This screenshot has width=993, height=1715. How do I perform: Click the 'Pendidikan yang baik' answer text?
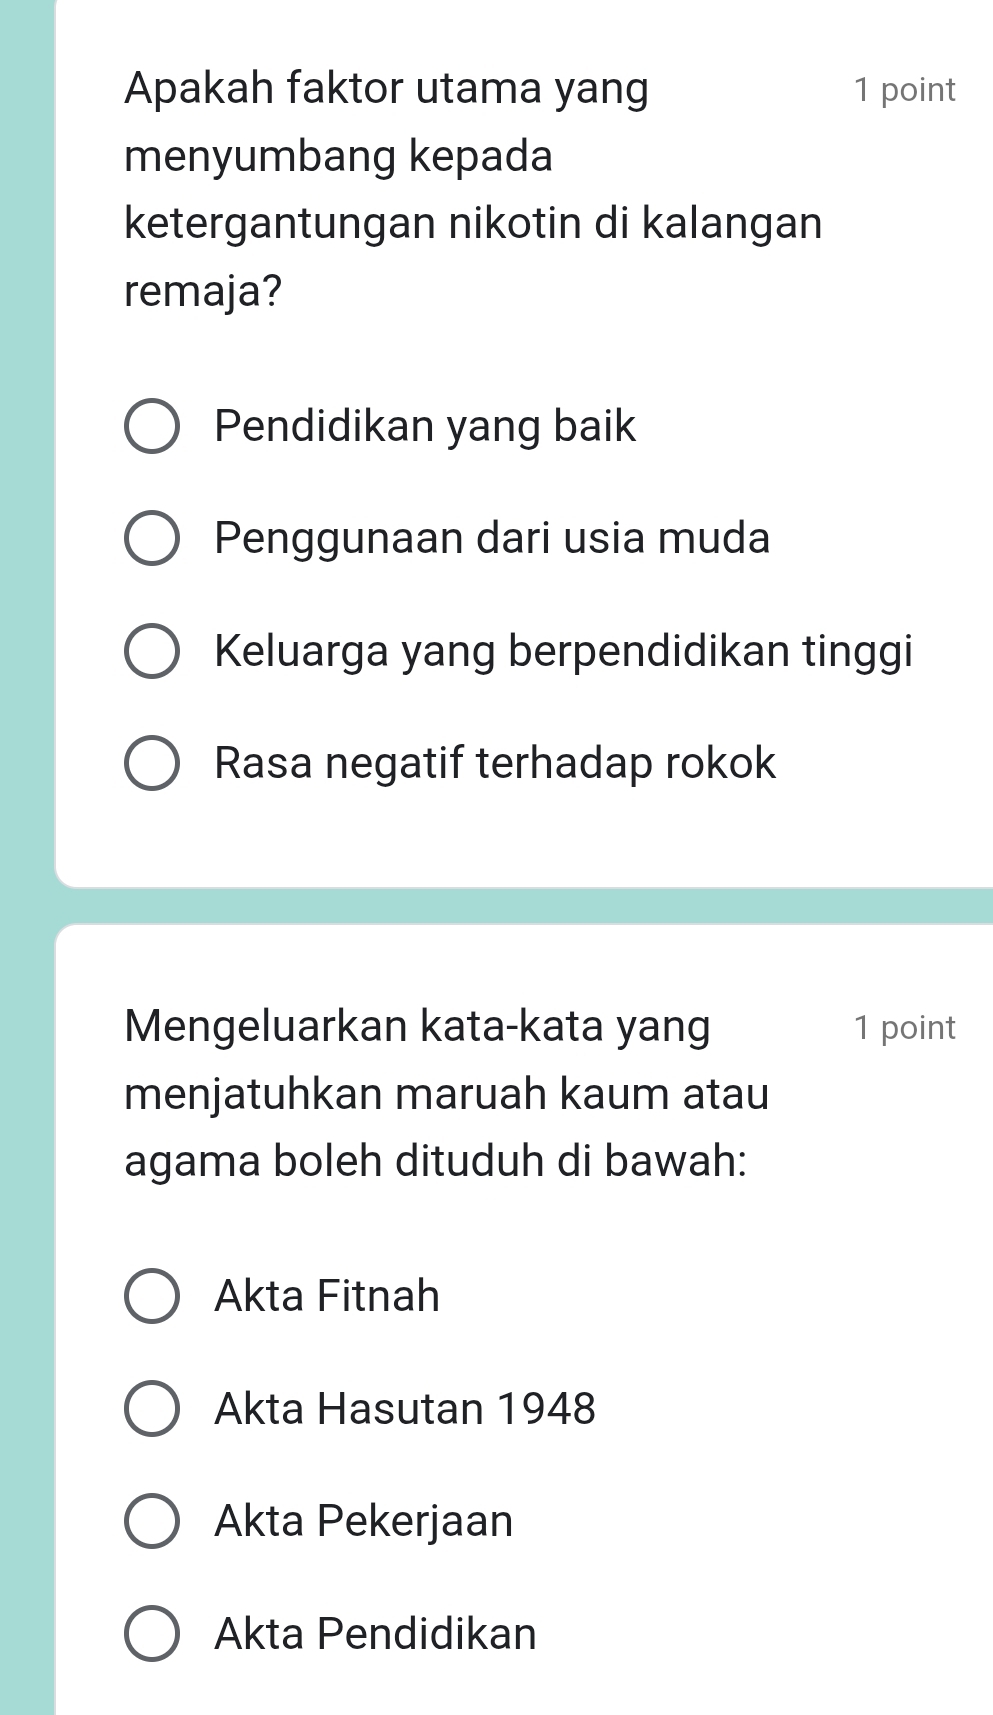tap(425, 427)
